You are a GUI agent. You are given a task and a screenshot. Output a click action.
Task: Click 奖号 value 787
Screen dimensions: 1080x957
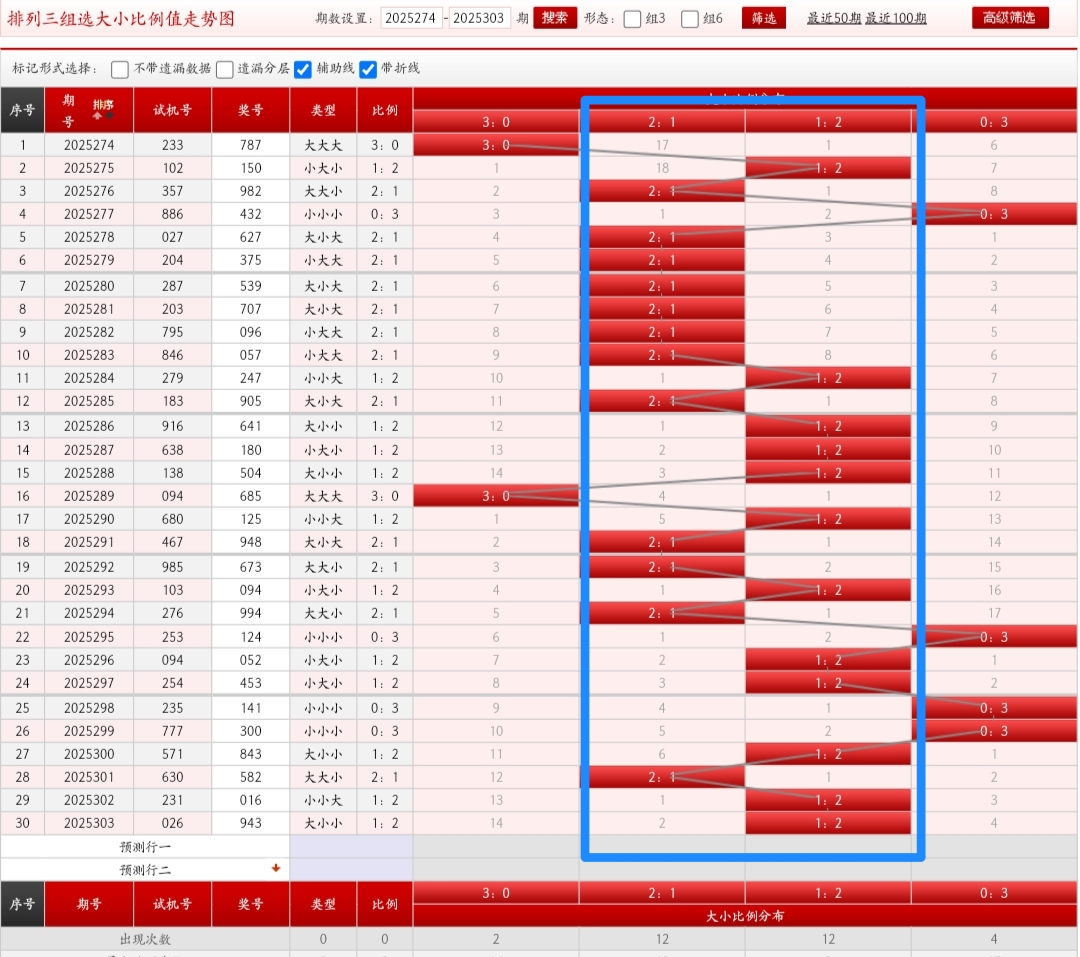pyautogui.click(x=251, y=145)
